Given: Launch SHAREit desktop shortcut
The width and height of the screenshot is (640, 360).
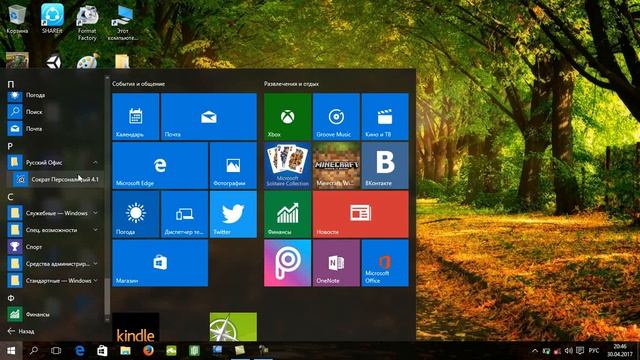Looking at the screenshot, I should [52, 19].
